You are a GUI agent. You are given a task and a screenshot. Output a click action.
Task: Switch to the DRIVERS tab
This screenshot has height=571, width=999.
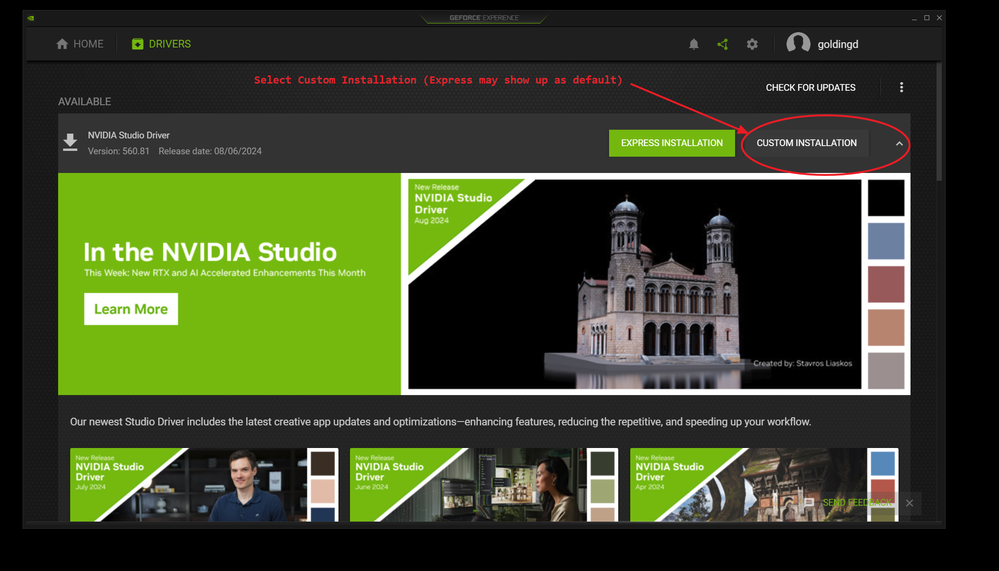point(161,44)
